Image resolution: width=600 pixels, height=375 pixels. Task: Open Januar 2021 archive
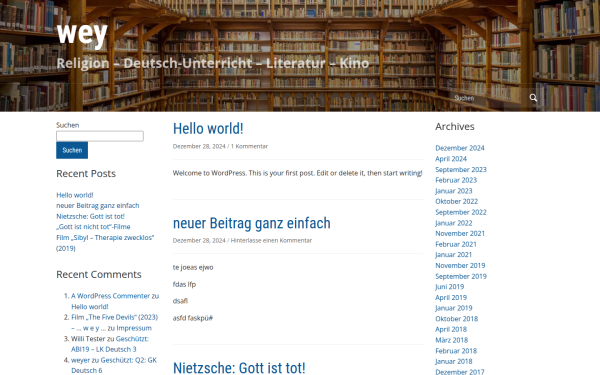tap(453, 254)
